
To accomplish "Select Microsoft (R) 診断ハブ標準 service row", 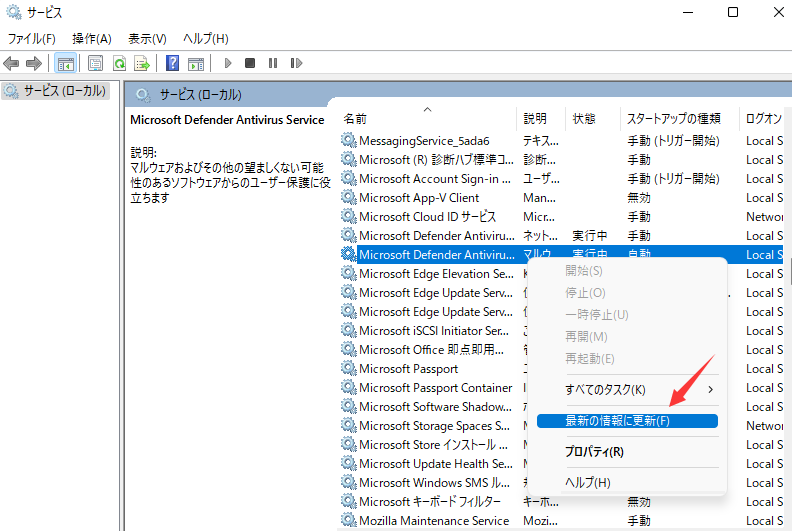I will [x=561, y=160].
